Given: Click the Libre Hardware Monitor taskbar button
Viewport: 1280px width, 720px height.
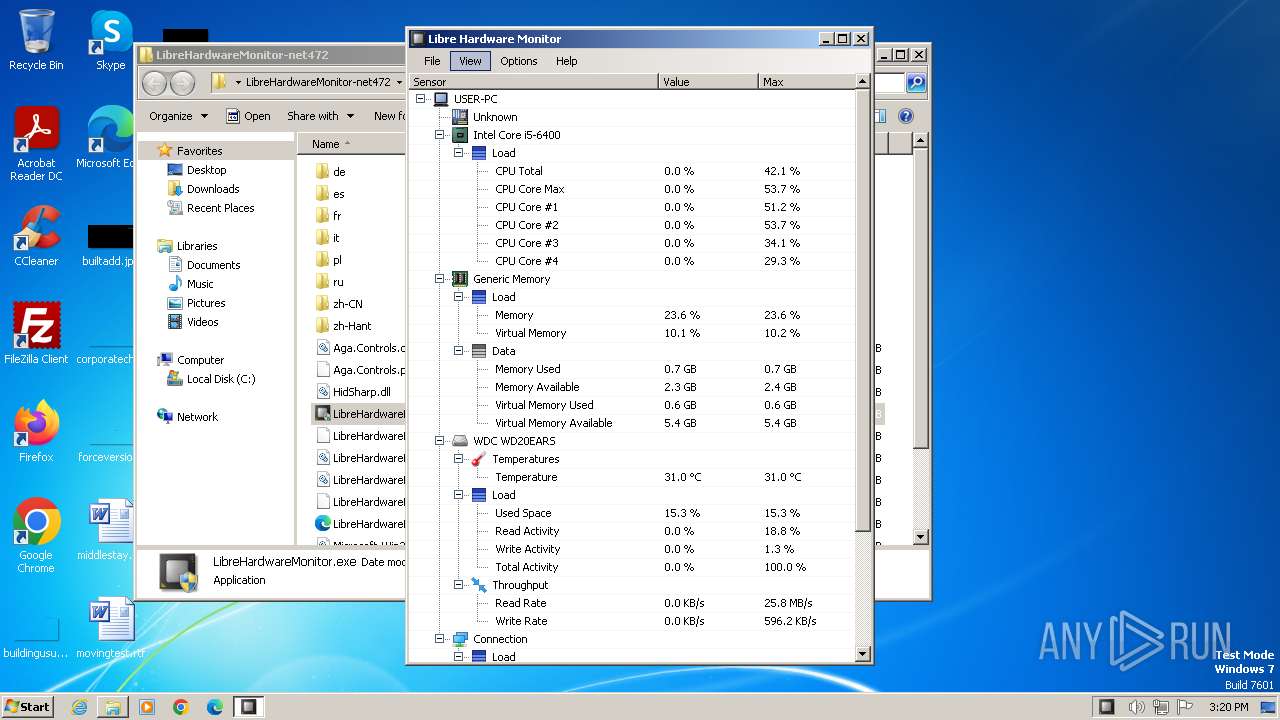Looking at the screenshot, I should [248, 707].
